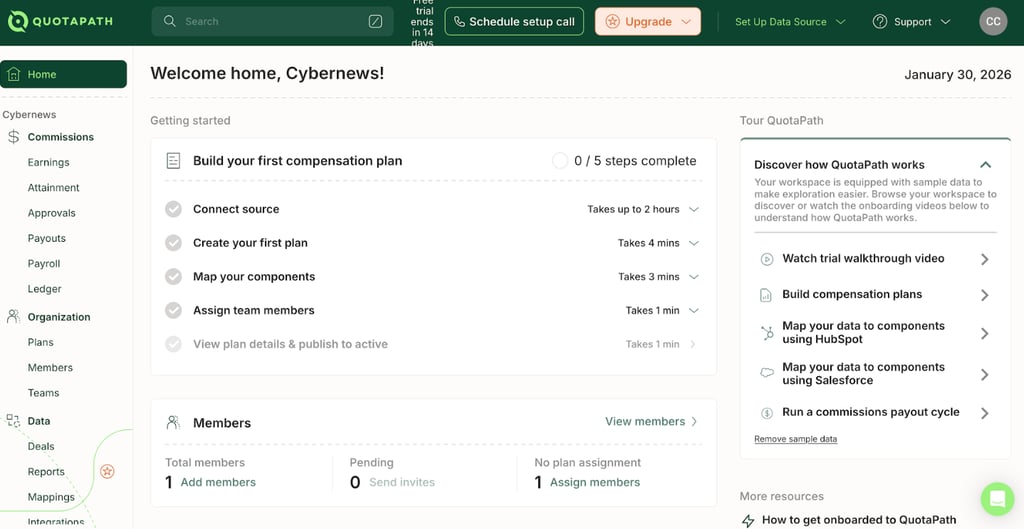Open Build compensation plans arrow
Image resolution: width=1024 pixels, height=529 pixels.
[x=985, y=295]
